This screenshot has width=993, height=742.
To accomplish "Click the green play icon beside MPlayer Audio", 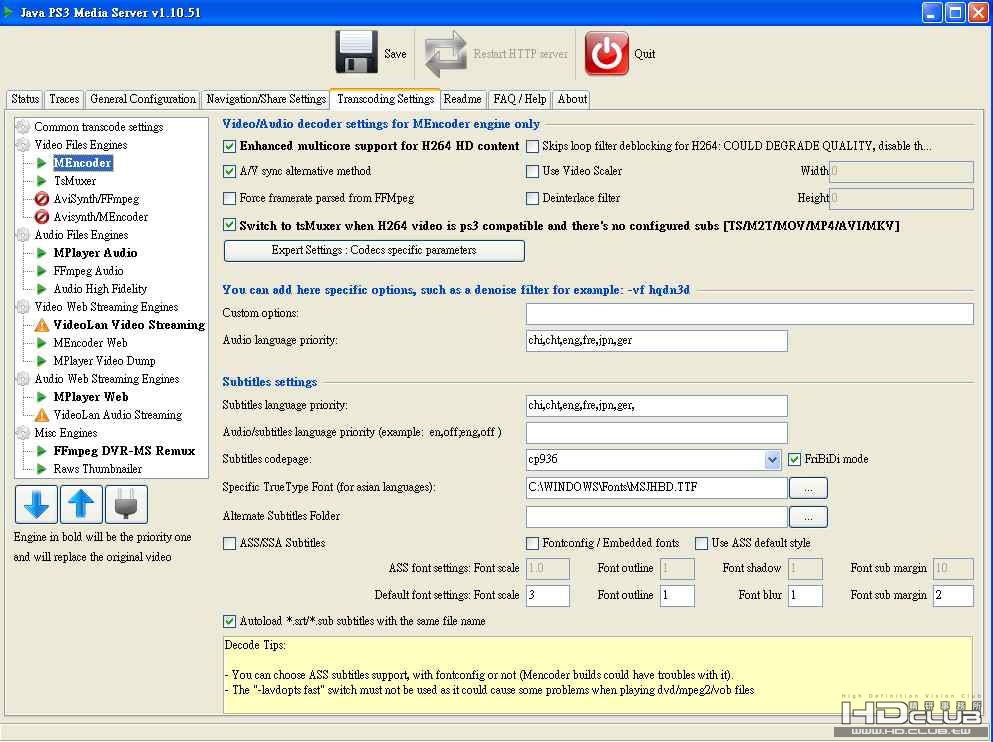I will coord(42,253).
